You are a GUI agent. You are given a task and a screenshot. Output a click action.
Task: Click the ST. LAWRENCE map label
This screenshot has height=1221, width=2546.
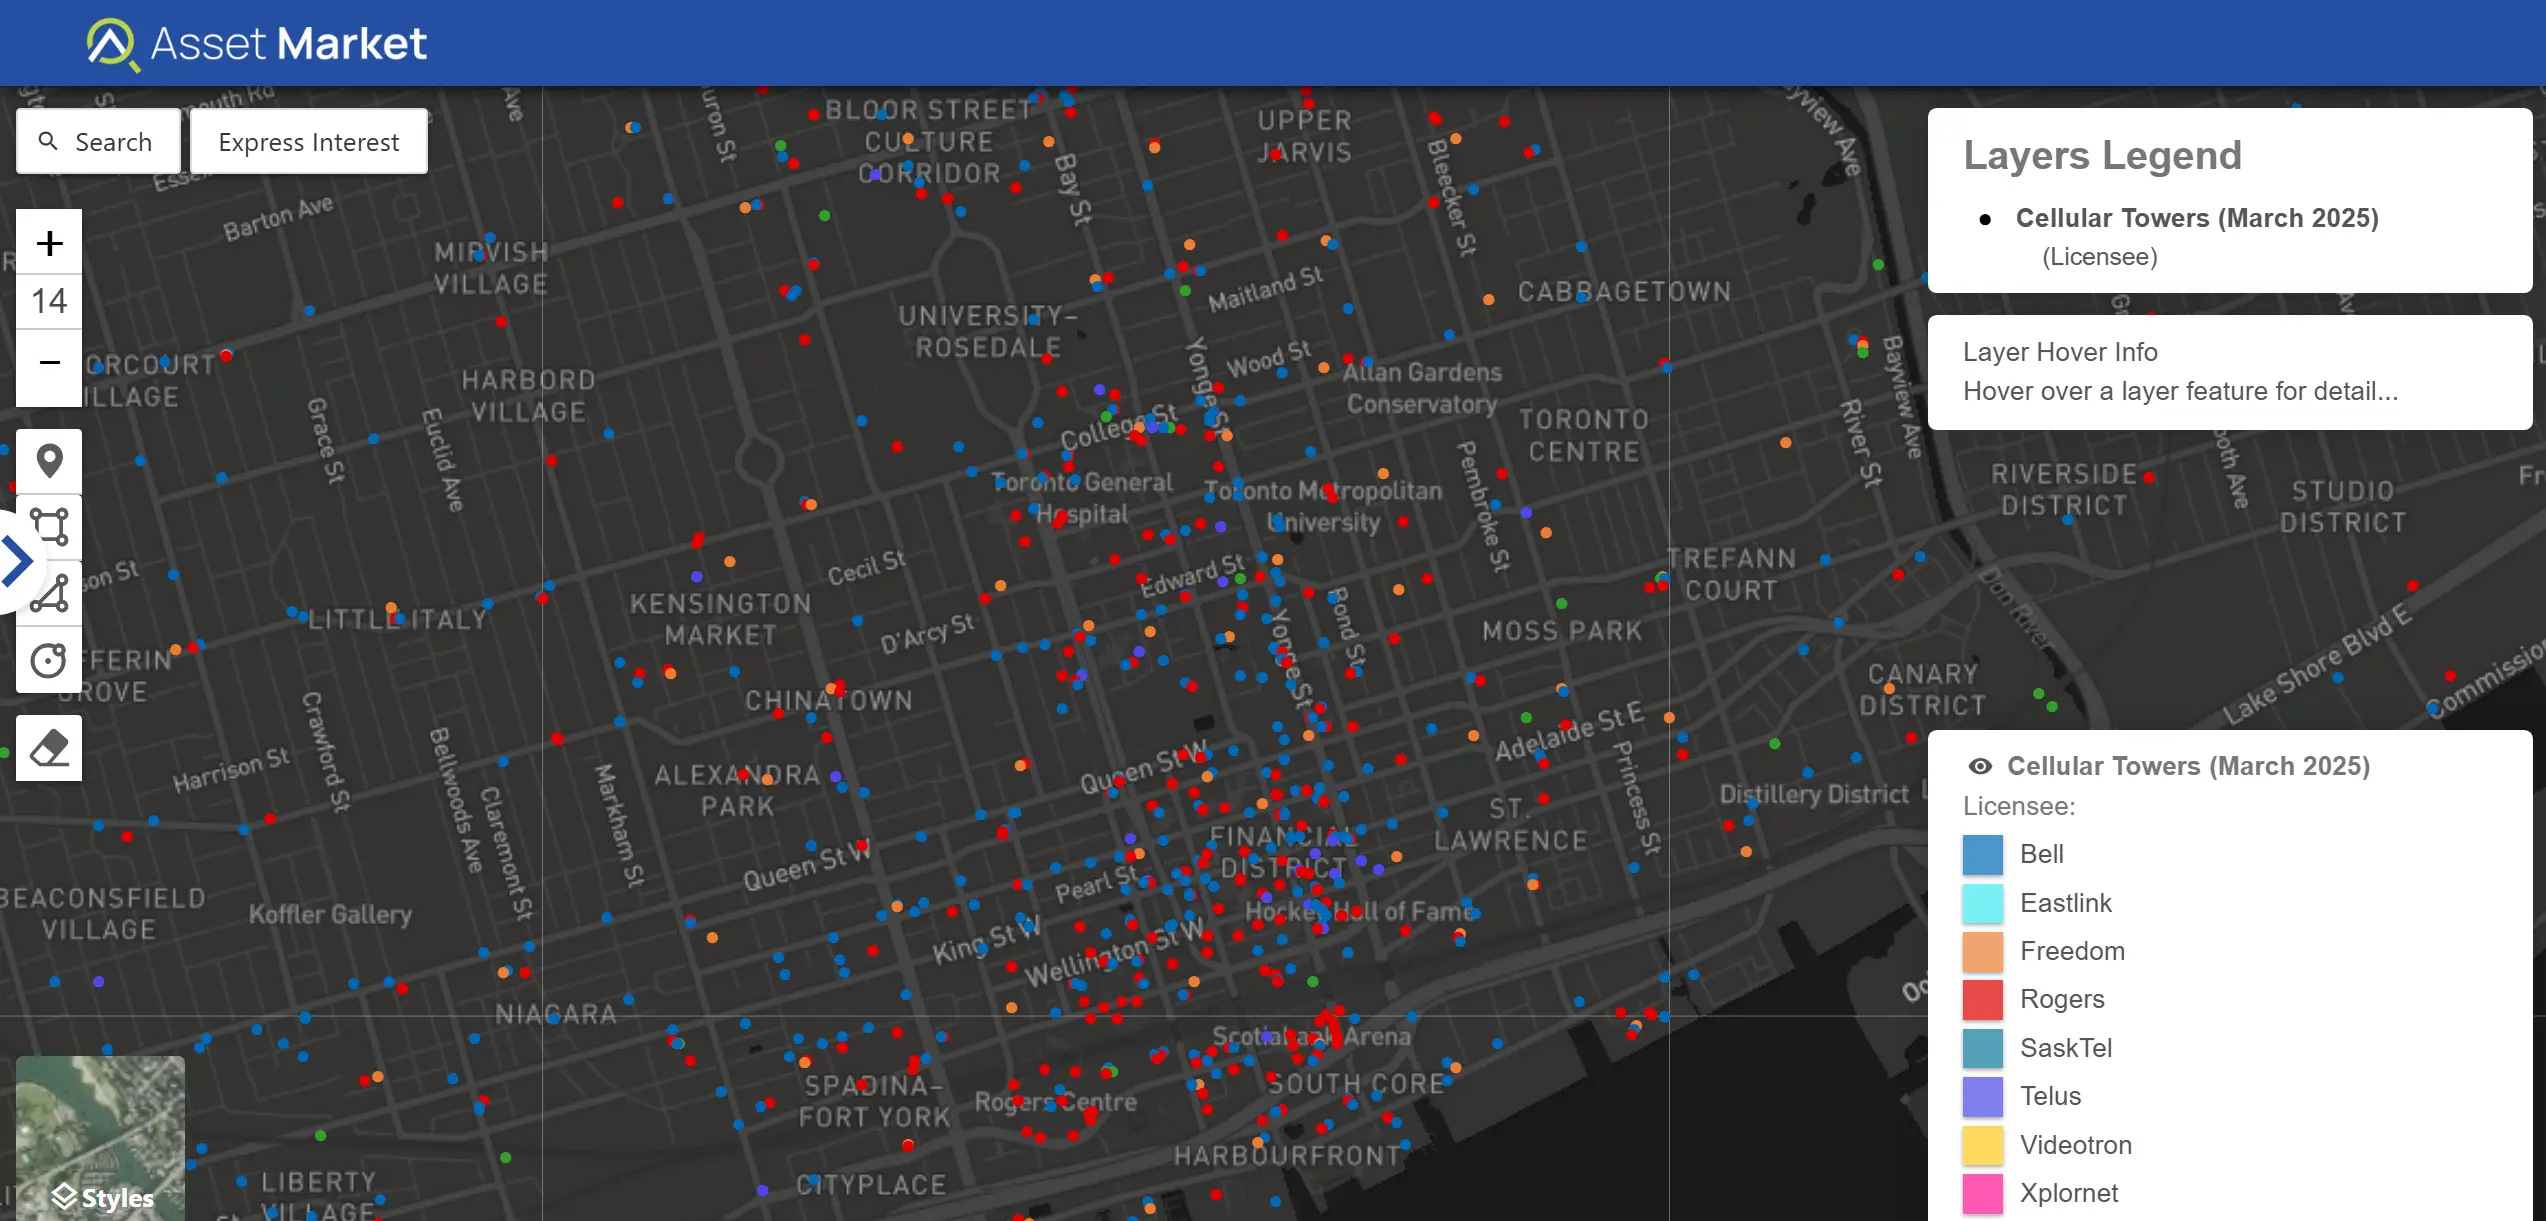click(x=1511, y=825)
